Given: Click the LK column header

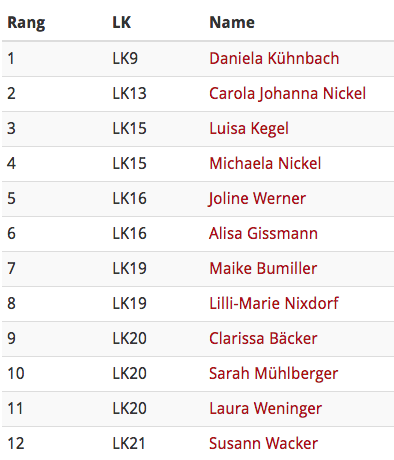Looking at the screenshot, I should [x=122, y=22].
